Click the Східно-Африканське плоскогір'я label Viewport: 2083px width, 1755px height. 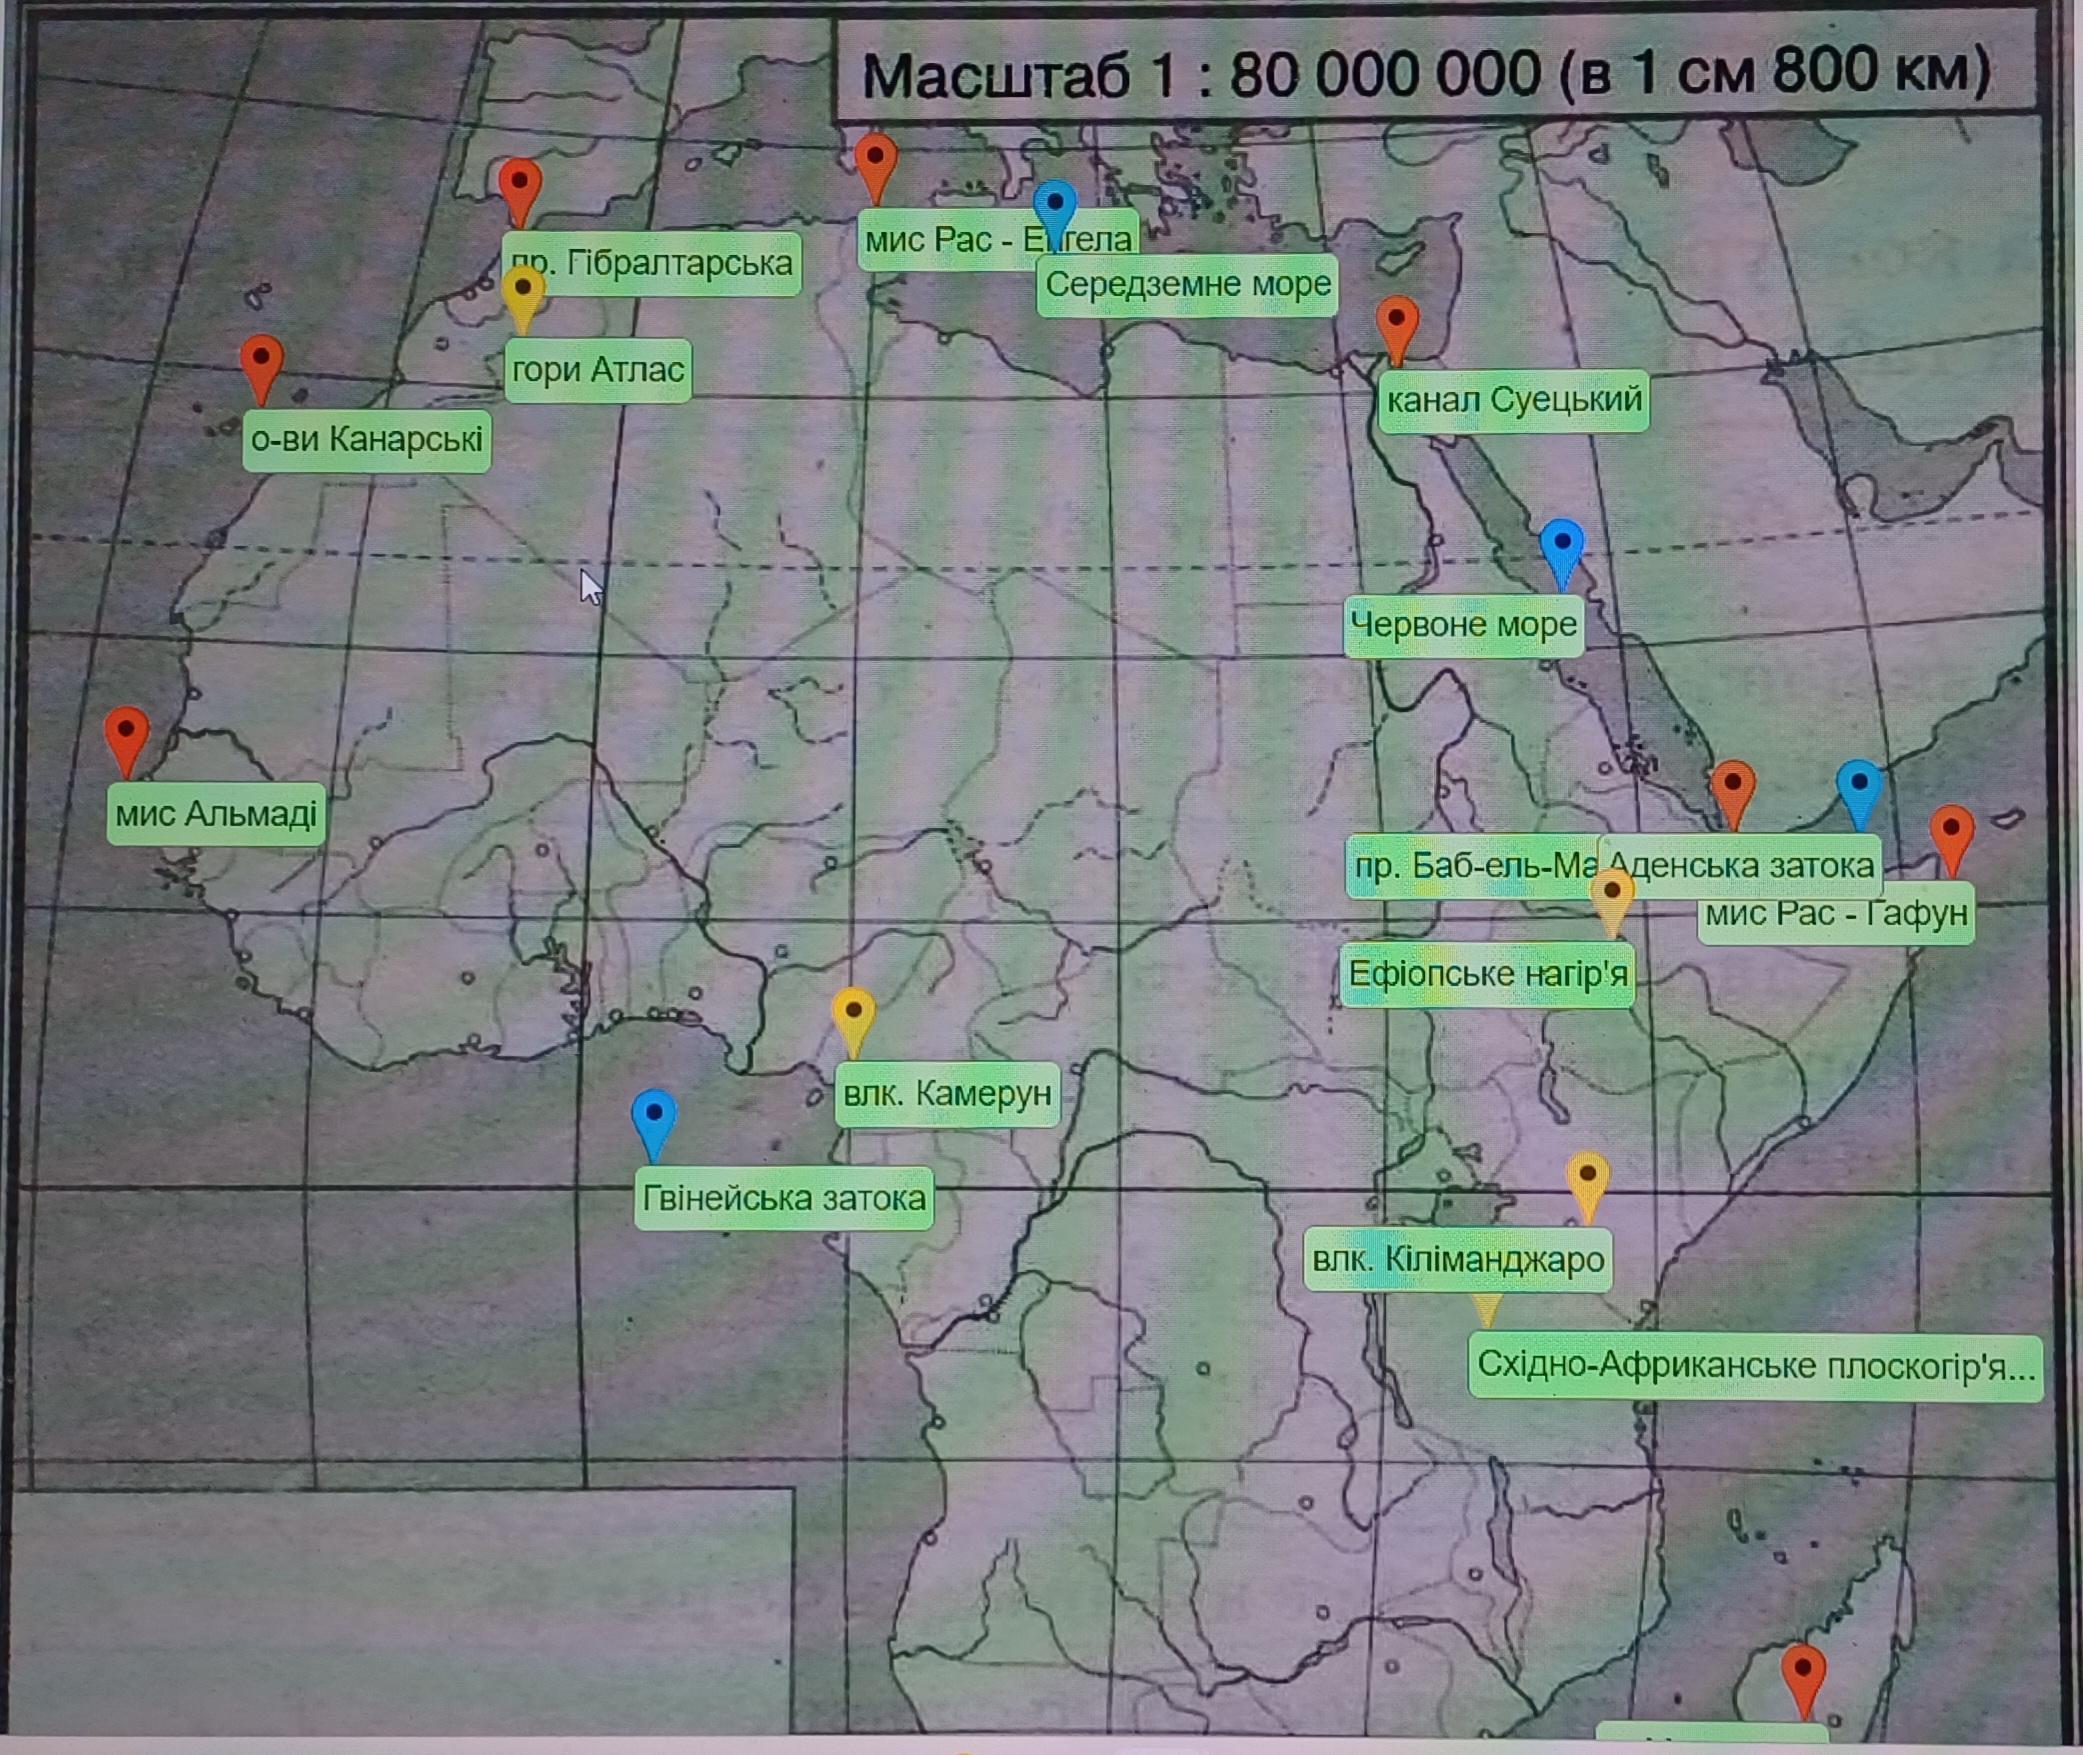tap(1755, 1366)
